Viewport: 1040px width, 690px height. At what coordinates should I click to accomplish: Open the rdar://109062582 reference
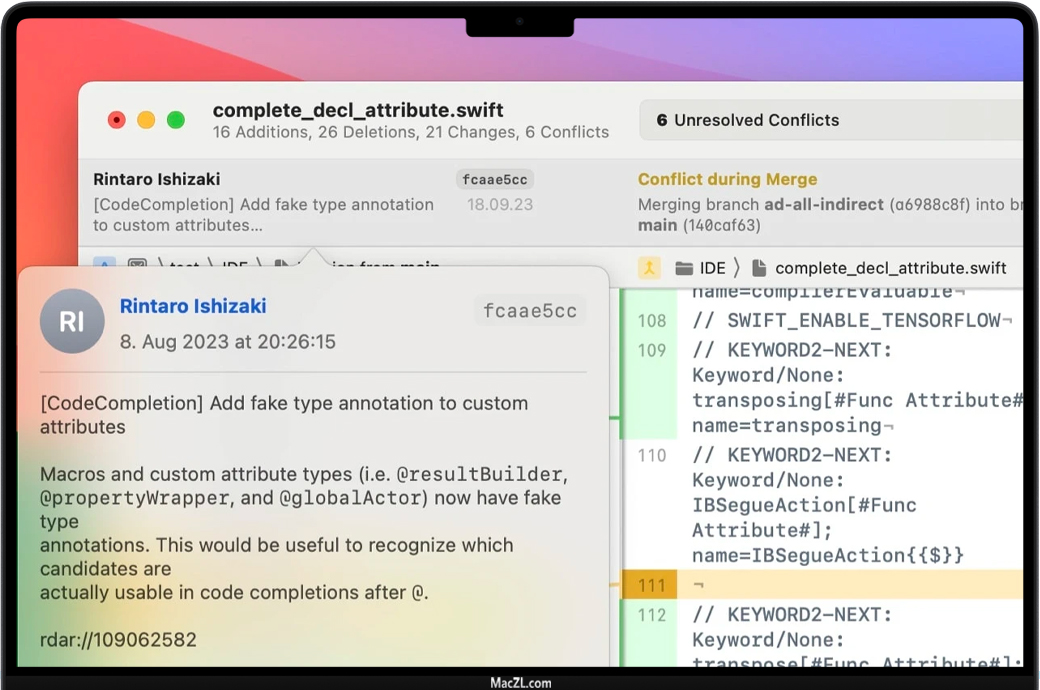click(x=118, y=640)
